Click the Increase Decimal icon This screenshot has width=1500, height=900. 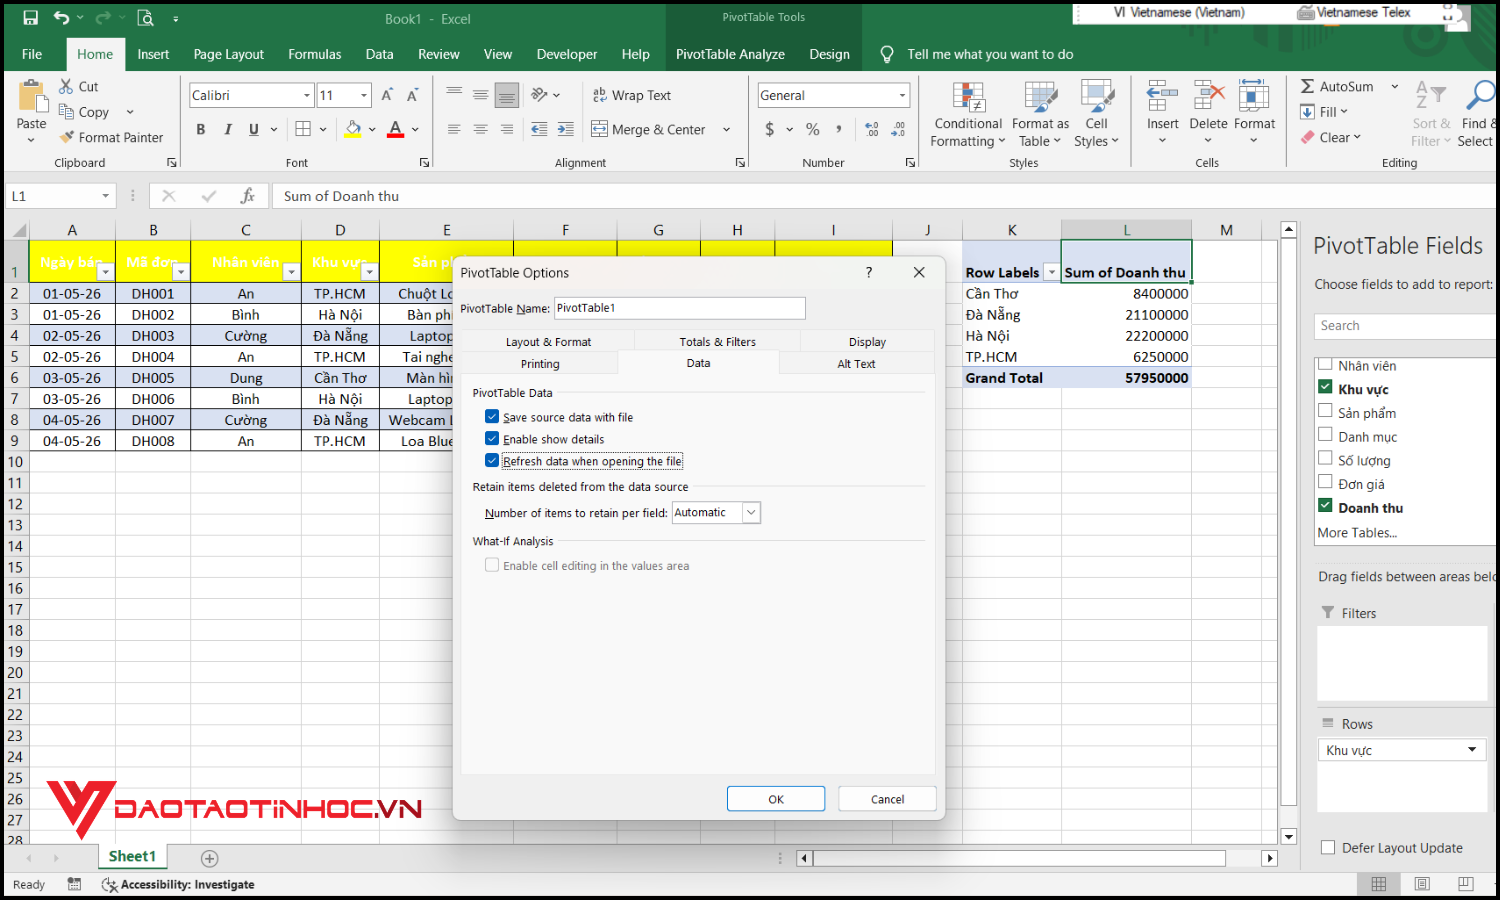872,129
